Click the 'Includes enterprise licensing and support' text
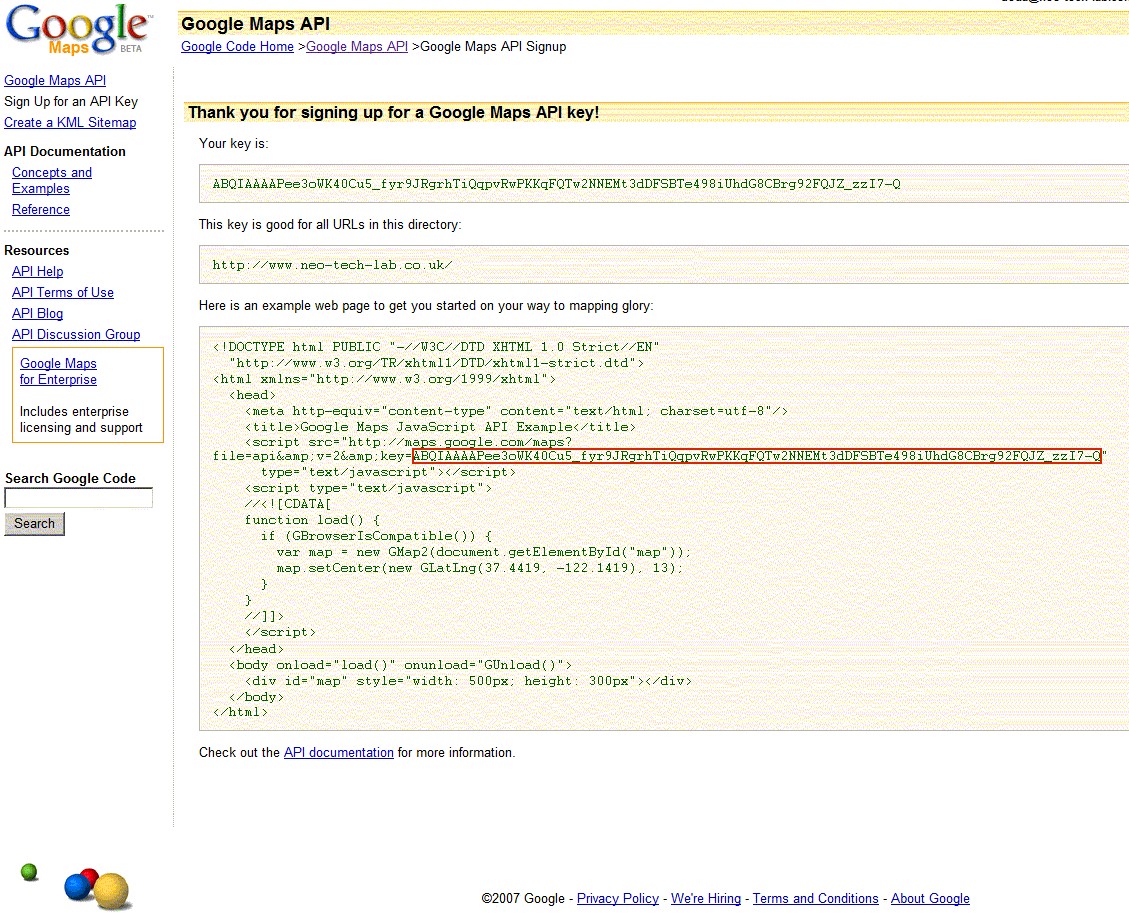This screenshot has height=914, width=1129. click(x=81, y=420)
